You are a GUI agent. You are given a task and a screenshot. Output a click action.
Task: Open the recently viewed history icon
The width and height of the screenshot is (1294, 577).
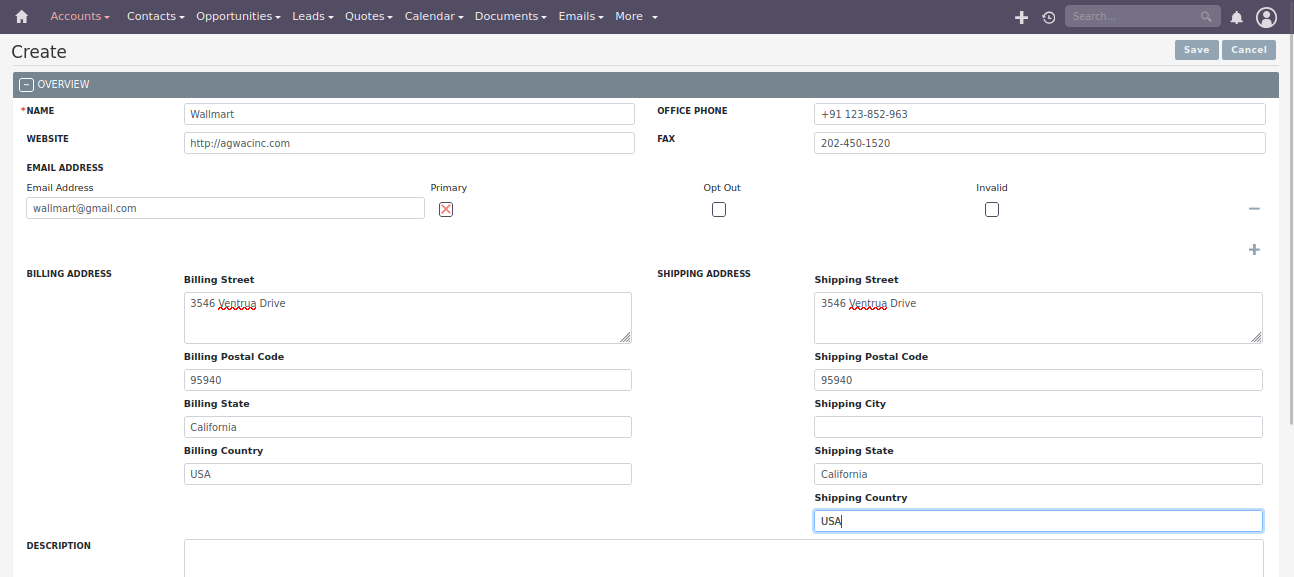(1048, 17)
